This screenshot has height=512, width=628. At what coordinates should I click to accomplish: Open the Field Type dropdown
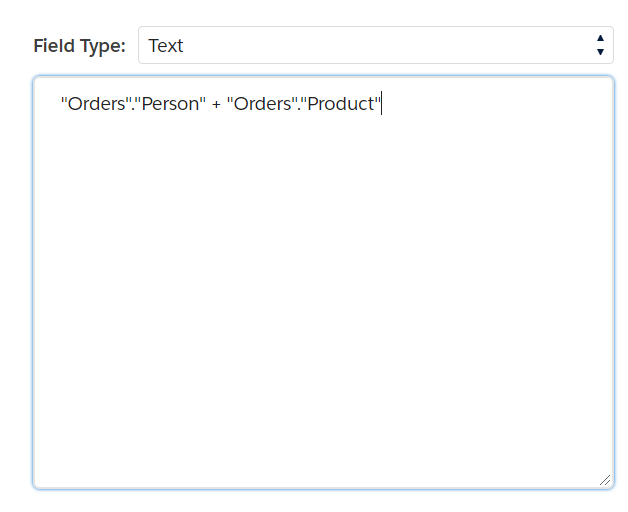click(376, 45)
